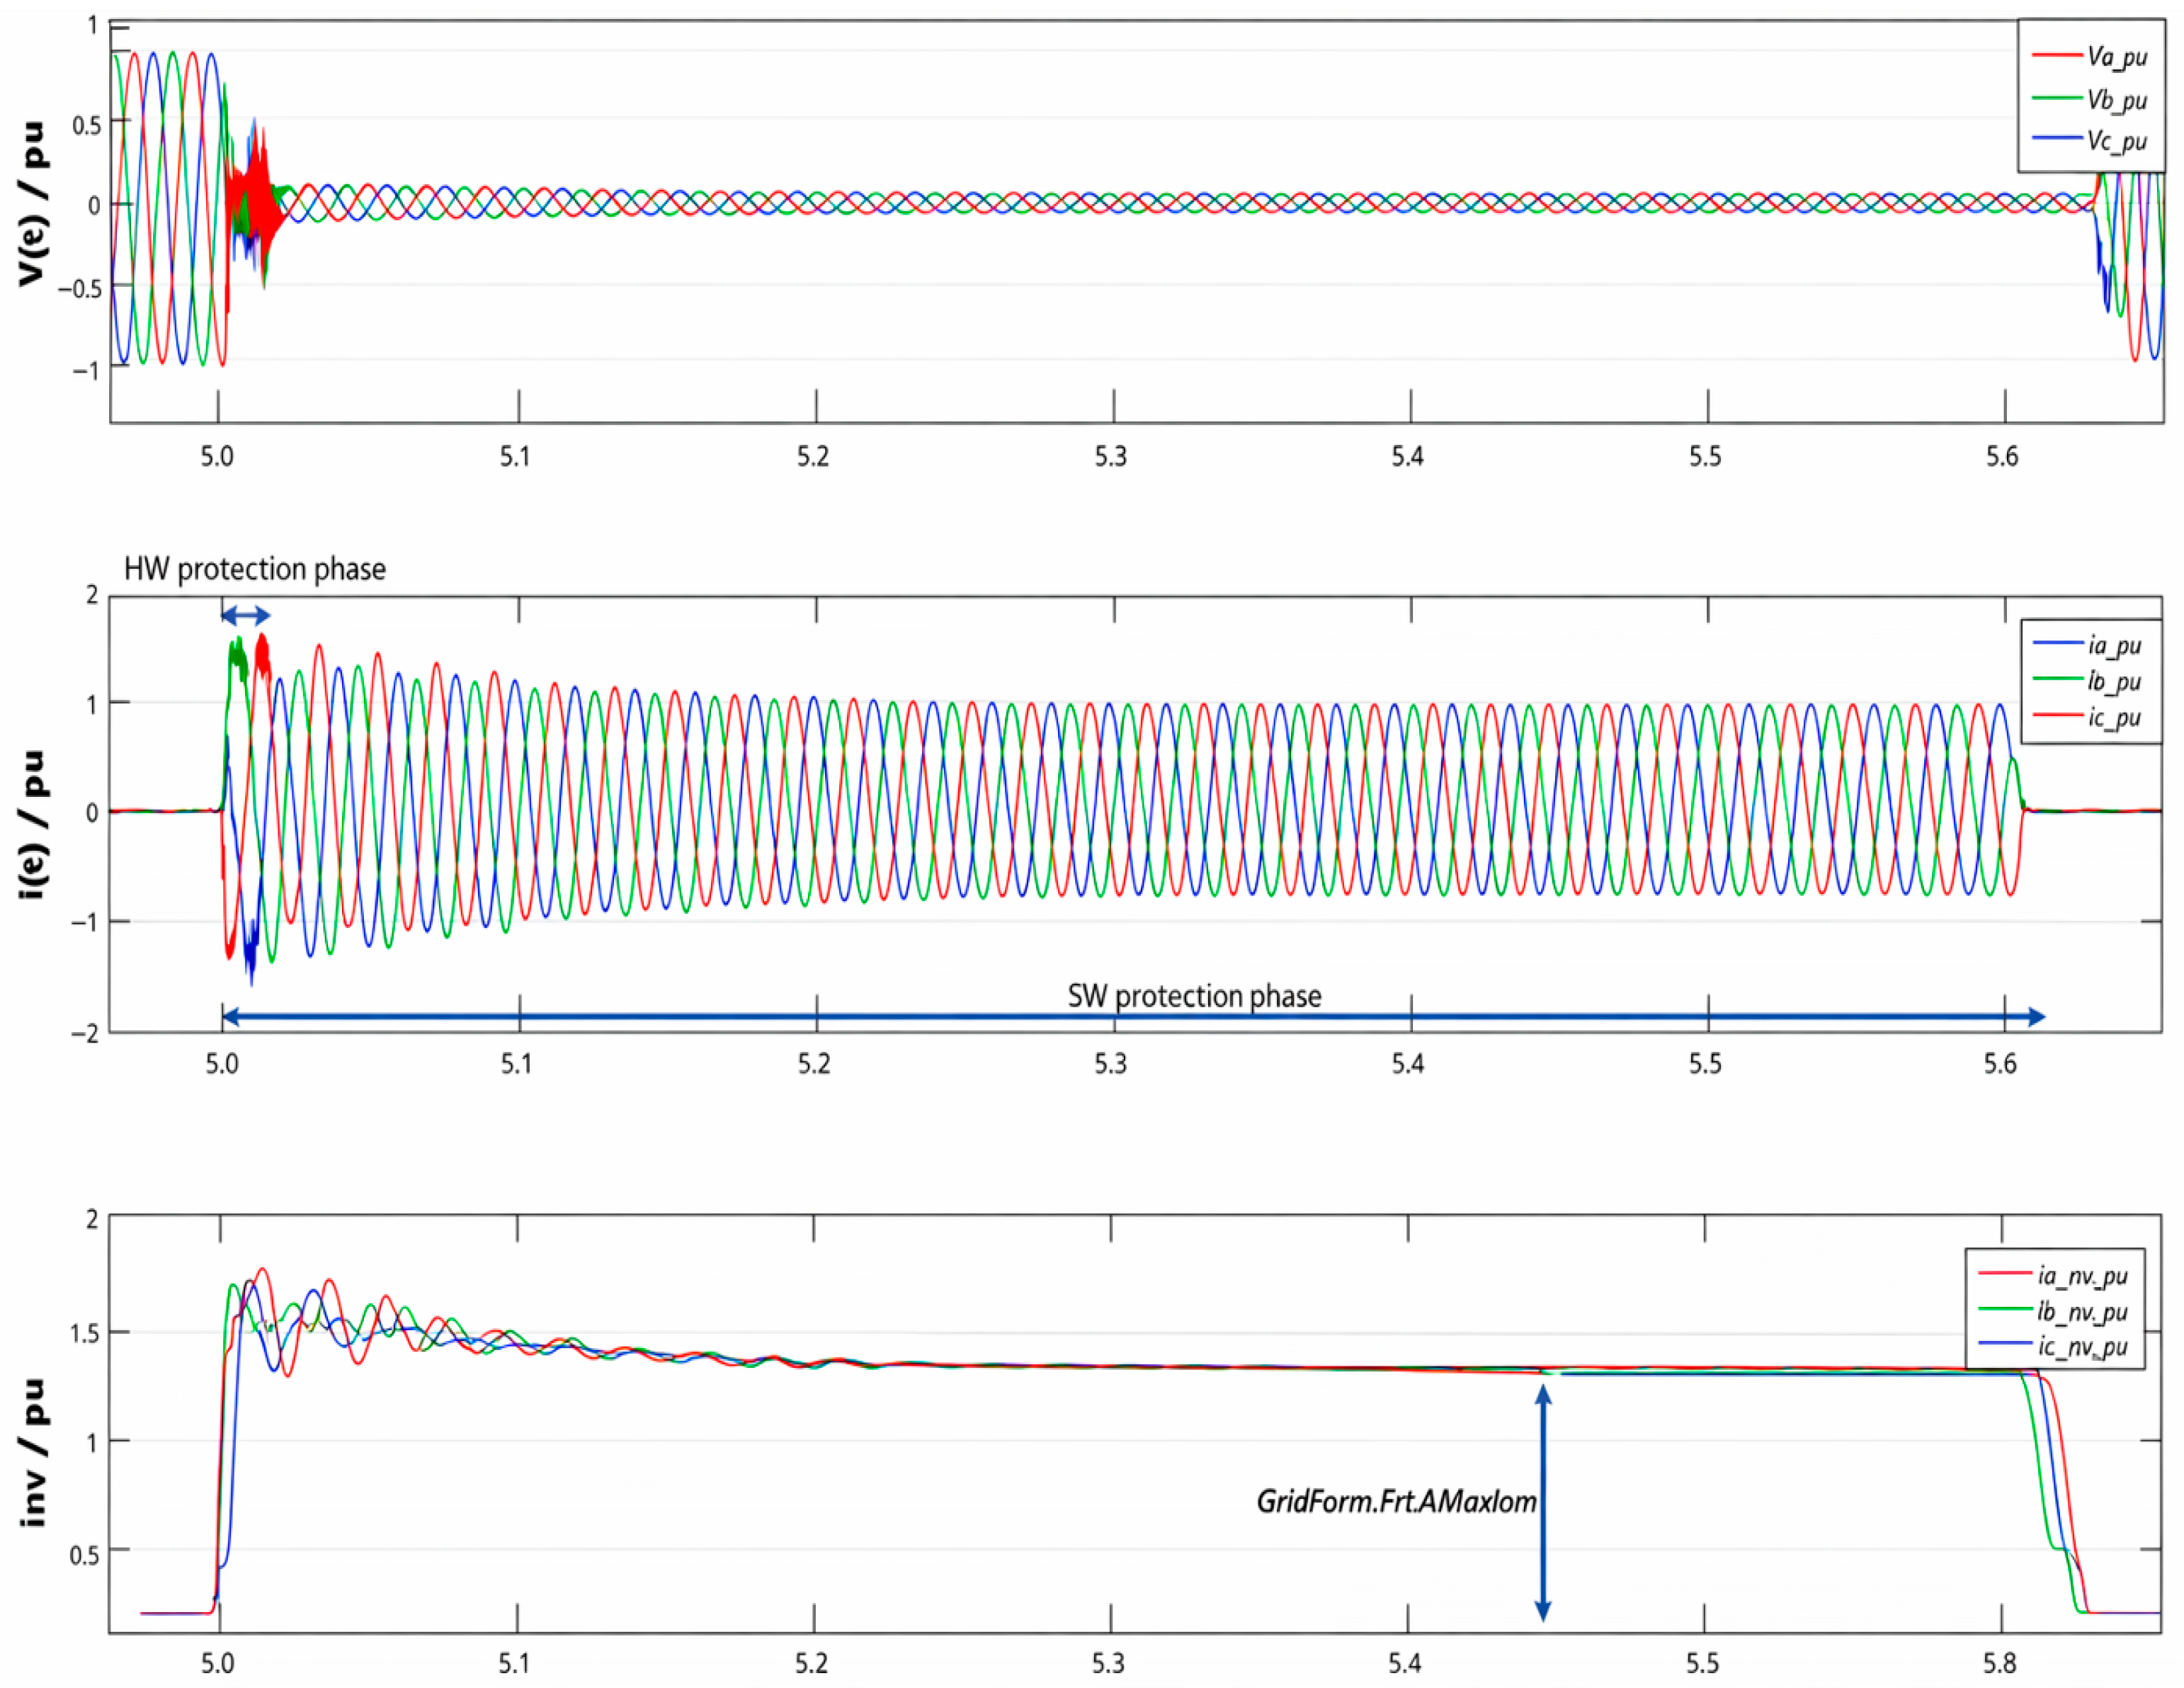Click the SW protection phase label

[x=1194, y=996]
